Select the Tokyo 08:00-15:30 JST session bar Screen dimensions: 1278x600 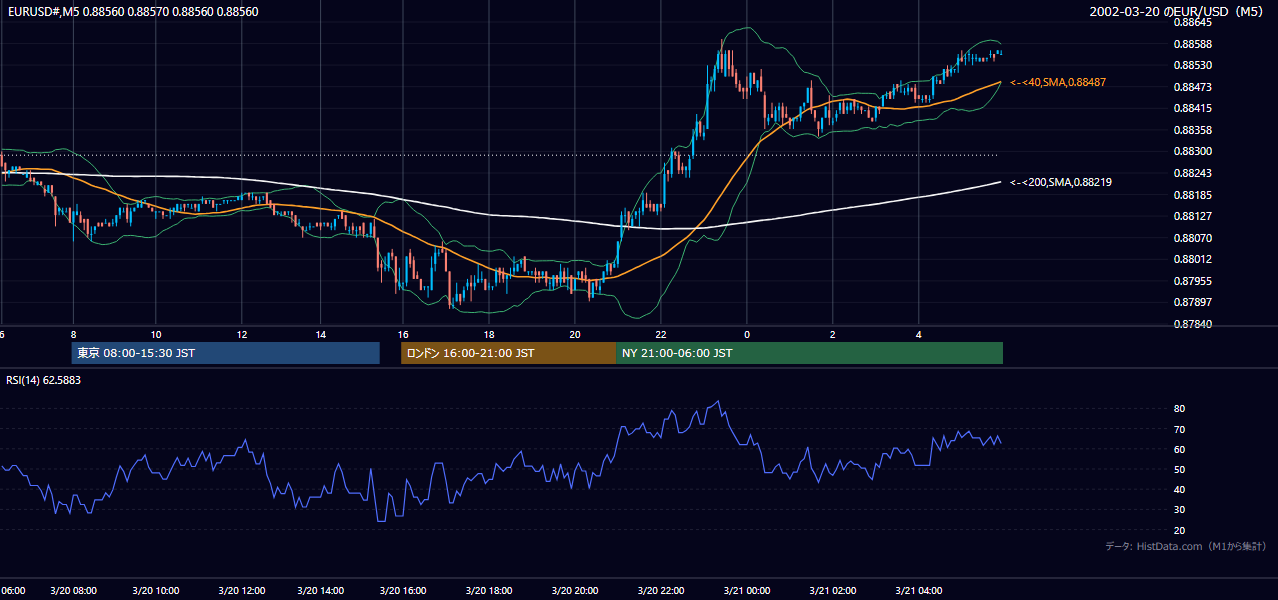(226, 353)
